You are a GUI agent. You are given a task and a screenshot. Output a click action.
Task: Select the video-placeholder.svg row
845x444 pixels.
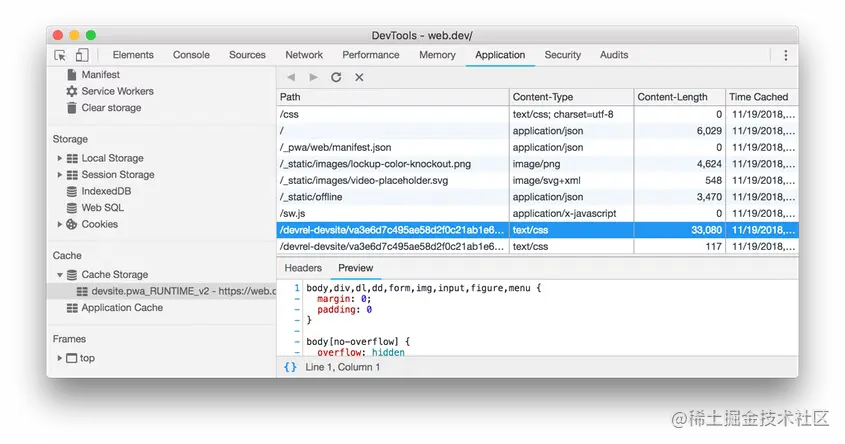point(537,181)
